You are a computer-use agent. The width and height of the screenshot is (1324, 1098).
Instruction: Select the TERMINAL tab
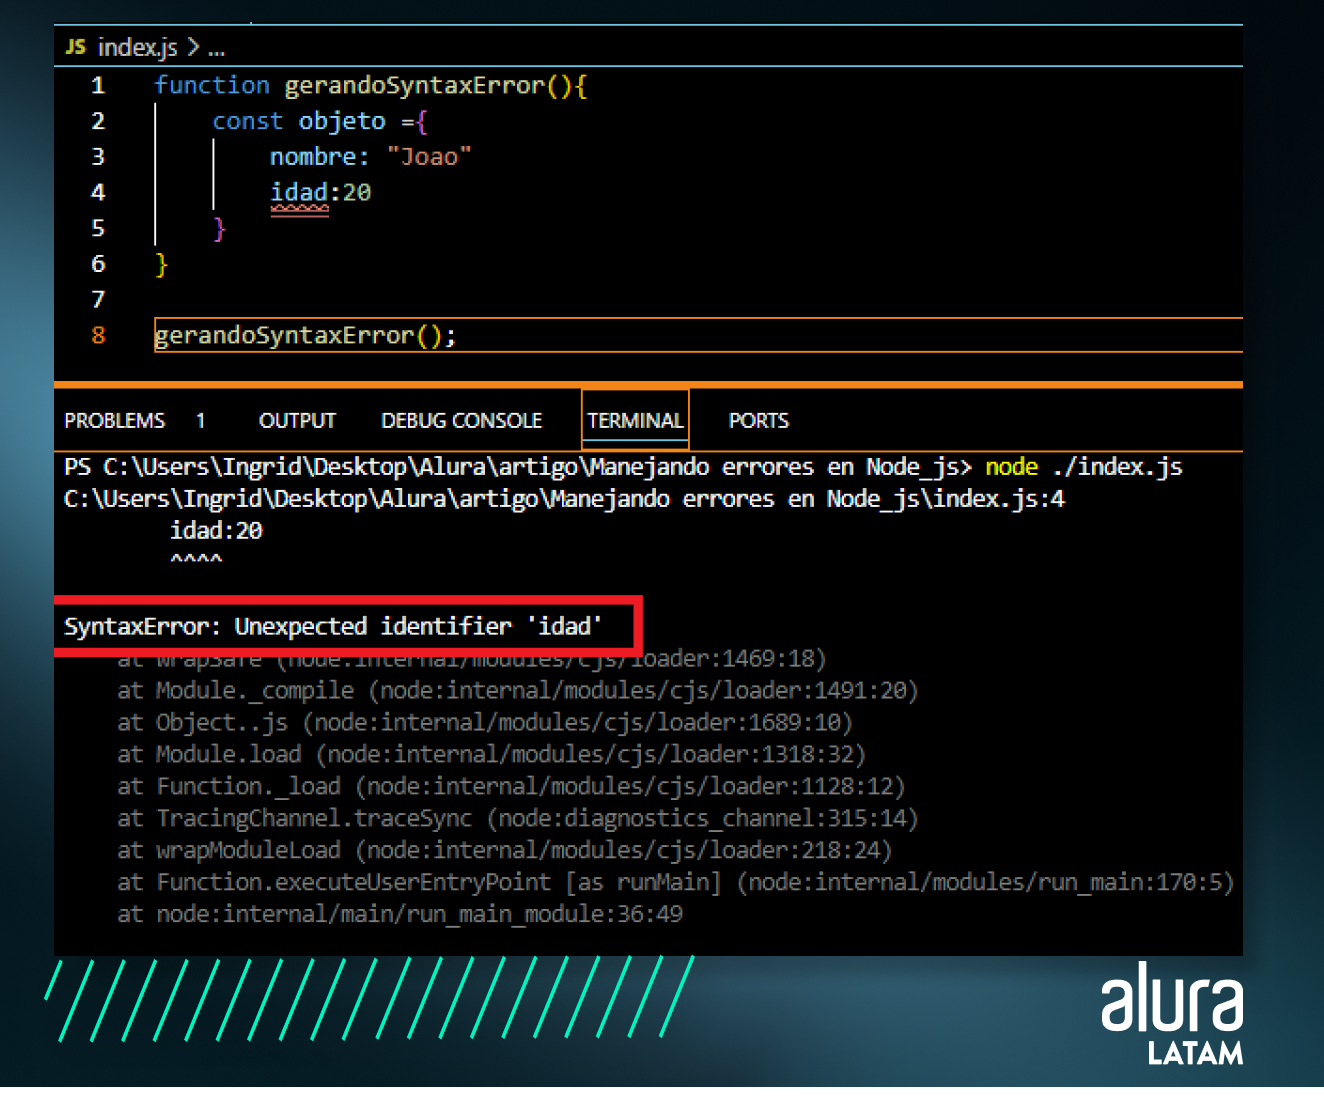point(635,421)
